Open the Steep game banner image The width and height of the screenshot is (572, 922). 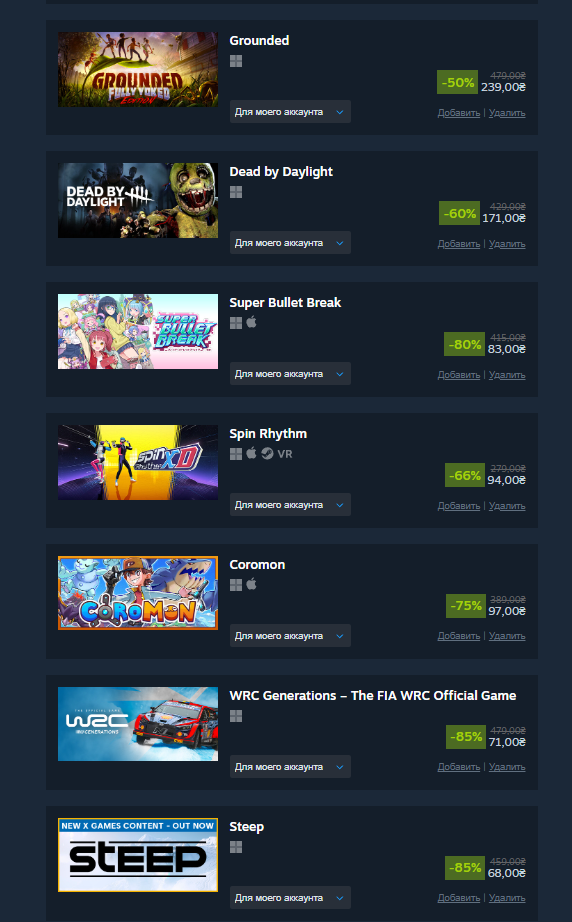click(x=138, y=855)
